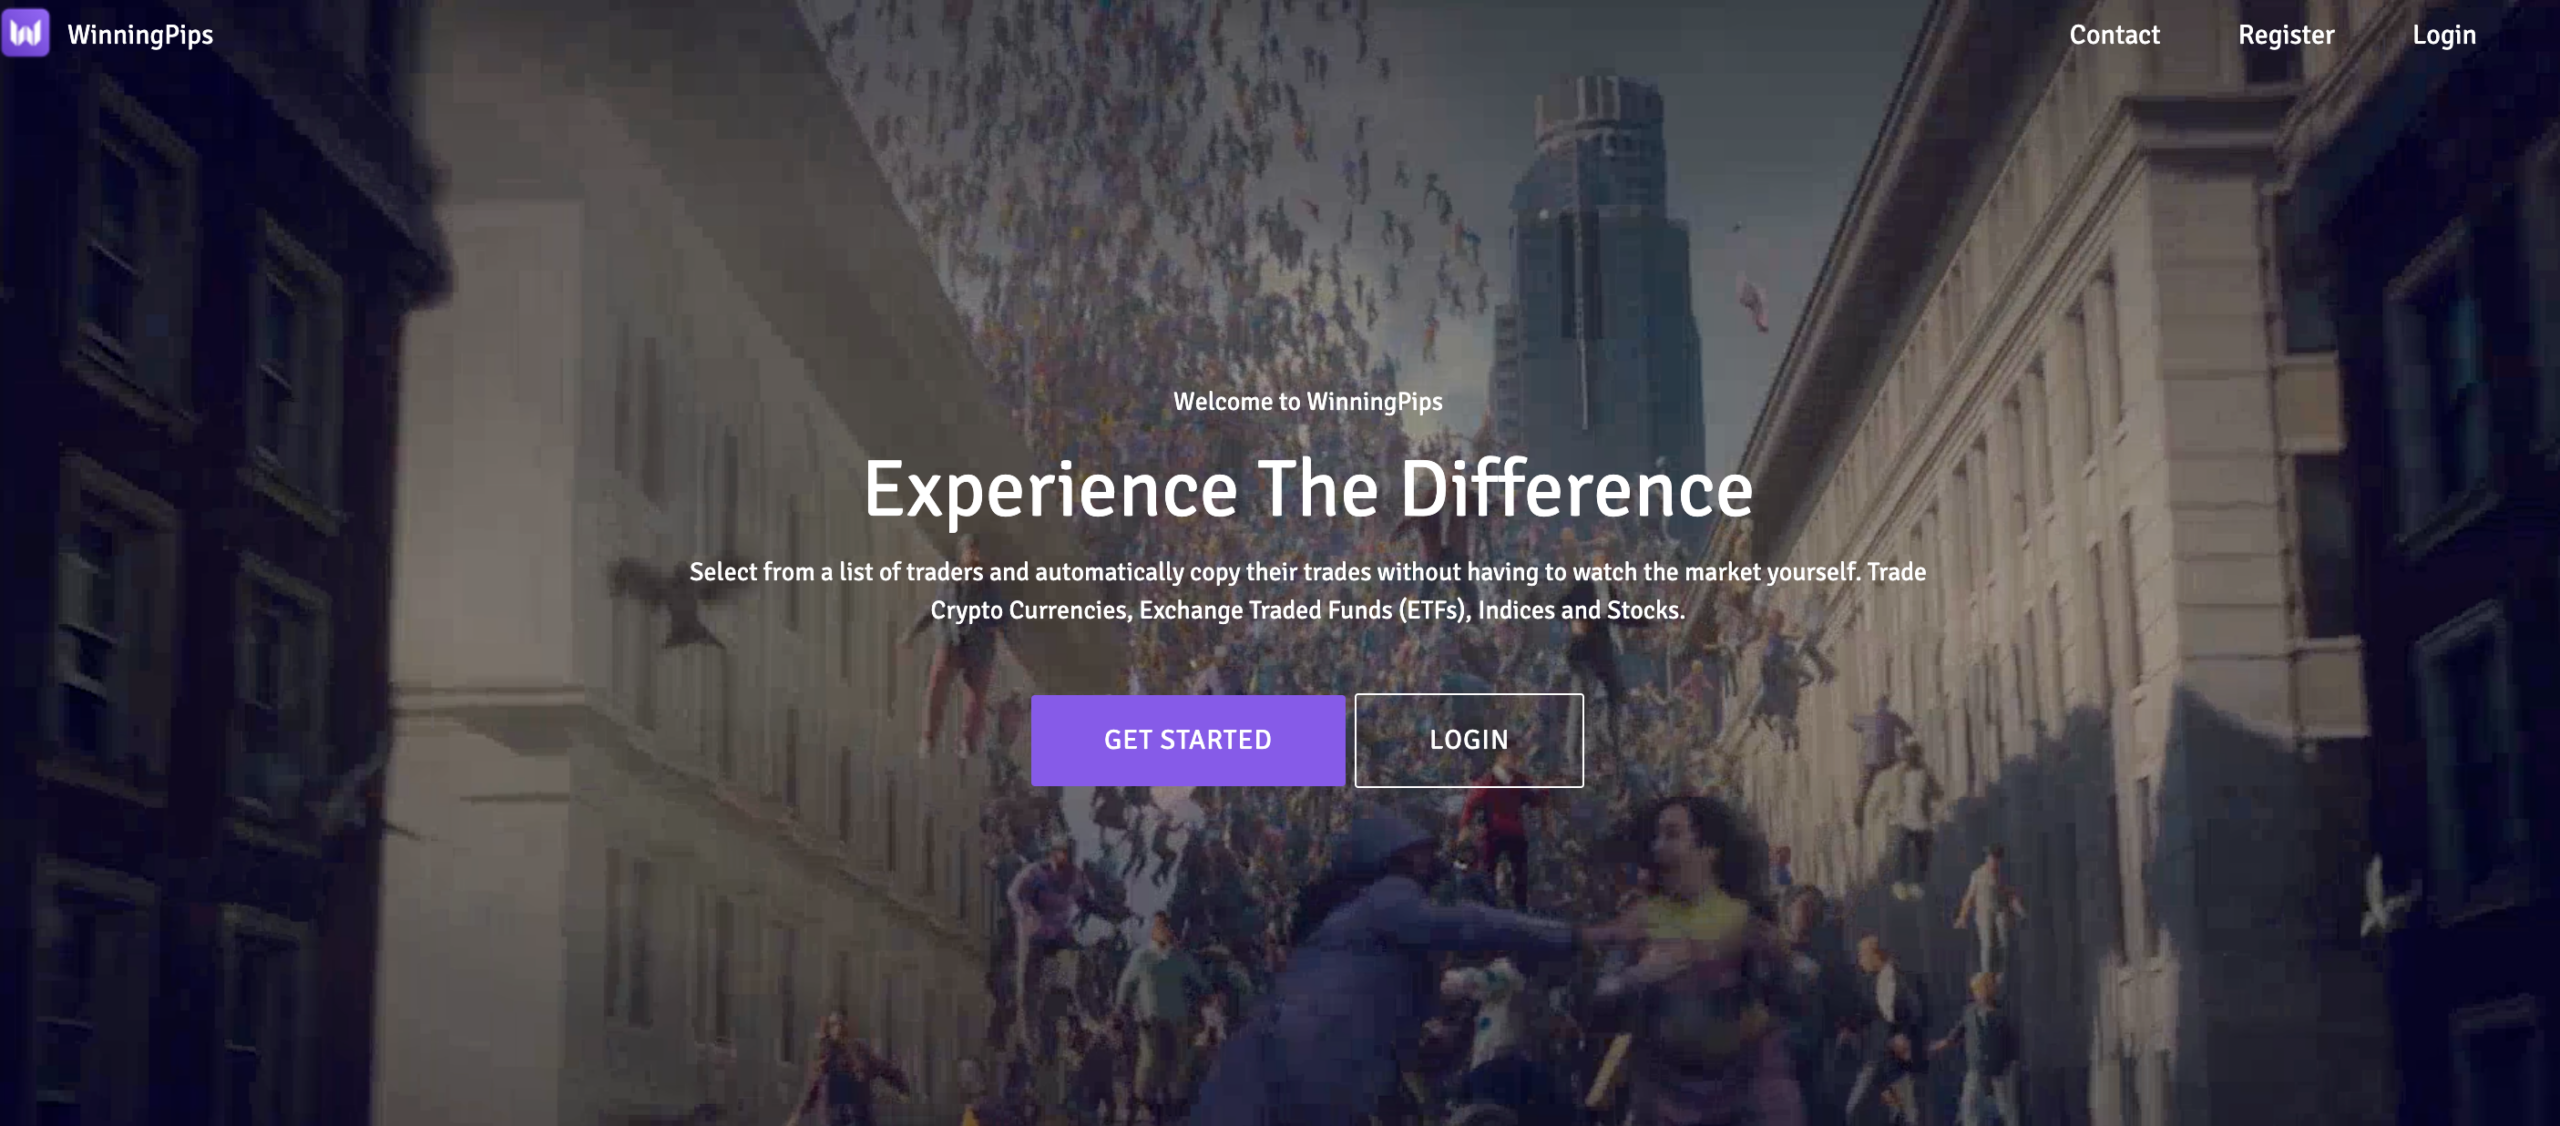Click the word 'Experience' in the headline
The image size is (2560, 1126).
pyautogui.click(x=1051, y=490)
